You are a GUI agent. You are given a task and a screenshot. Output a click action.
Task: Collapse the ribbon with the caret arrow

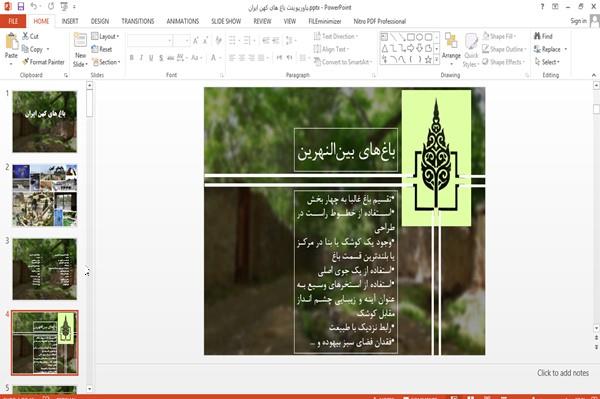[x=593, y=75]
